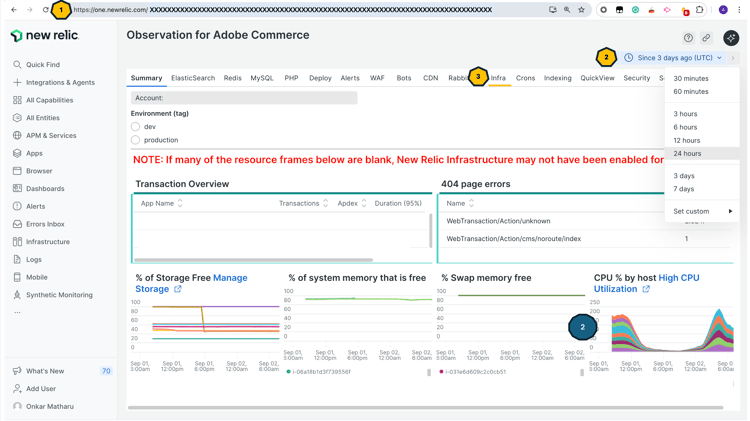Open Since 3 days ago time picker
Image resolution: width=750 pixels, height=421 pixels.
click(673, 58)
